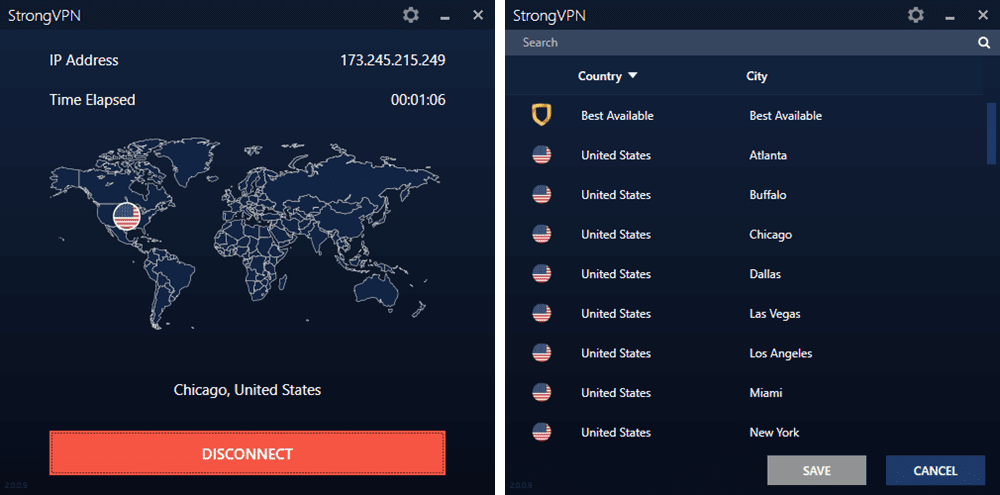Choose the Miami server

point(744,392)
